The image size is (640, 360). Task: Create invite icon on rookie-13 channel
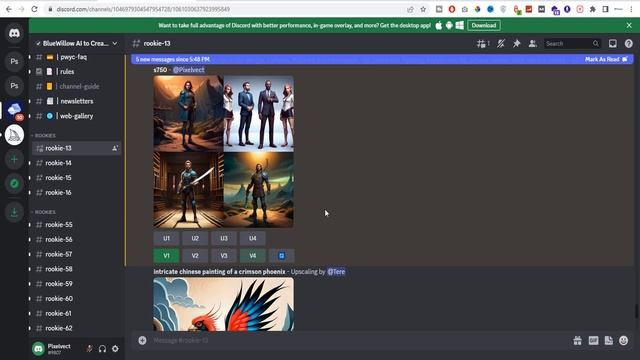pyautogui.click(x=115, y=148)
